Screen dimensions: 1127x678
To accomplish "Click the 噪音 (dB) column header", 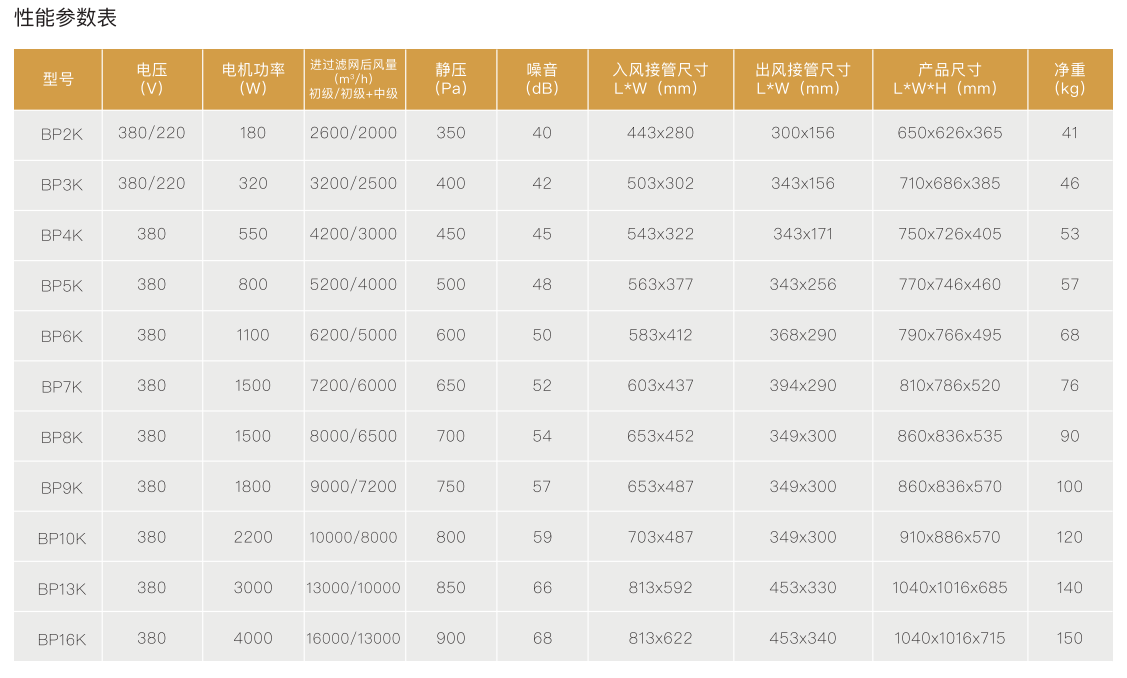I will (x=542, y=79).
